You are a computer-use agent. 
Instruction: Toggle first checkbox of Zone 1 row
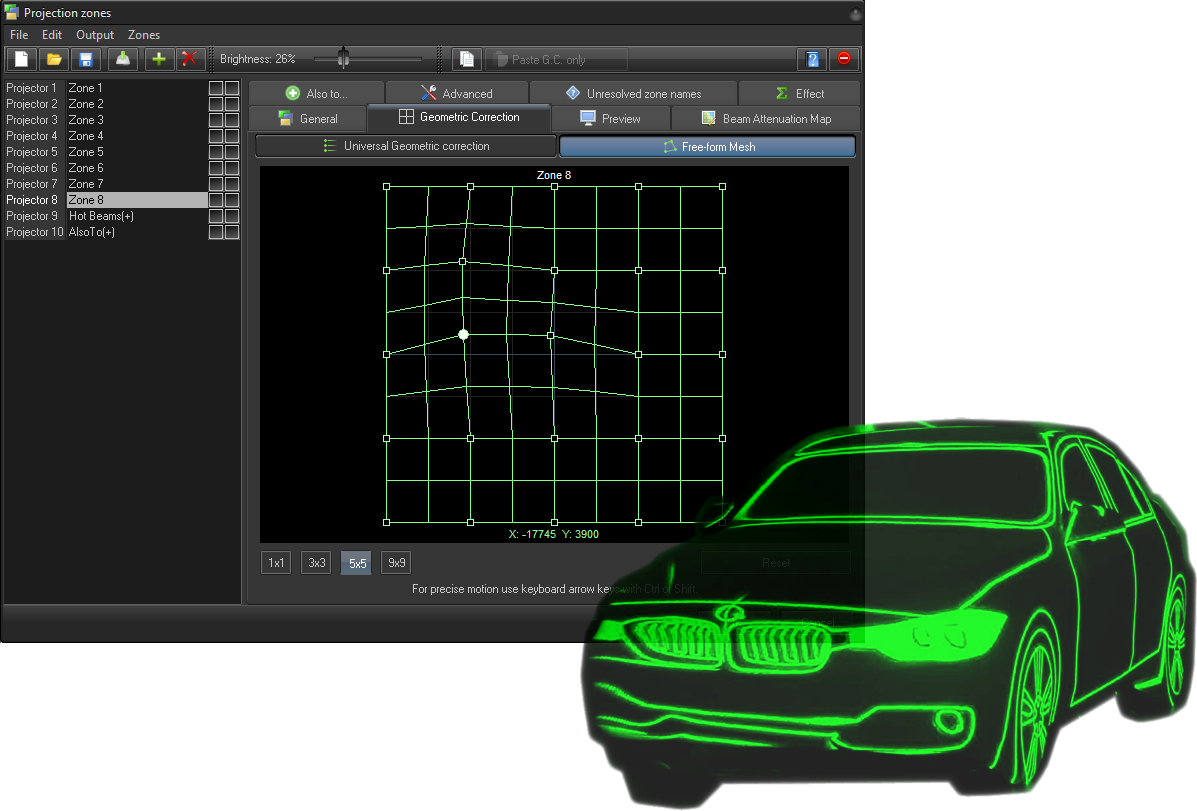216,88
